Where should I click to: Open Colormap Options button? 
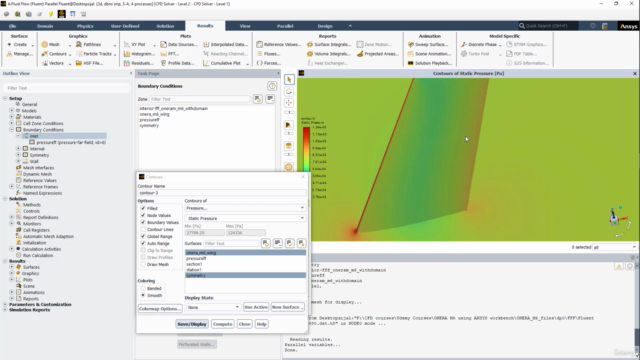(160, 309)
